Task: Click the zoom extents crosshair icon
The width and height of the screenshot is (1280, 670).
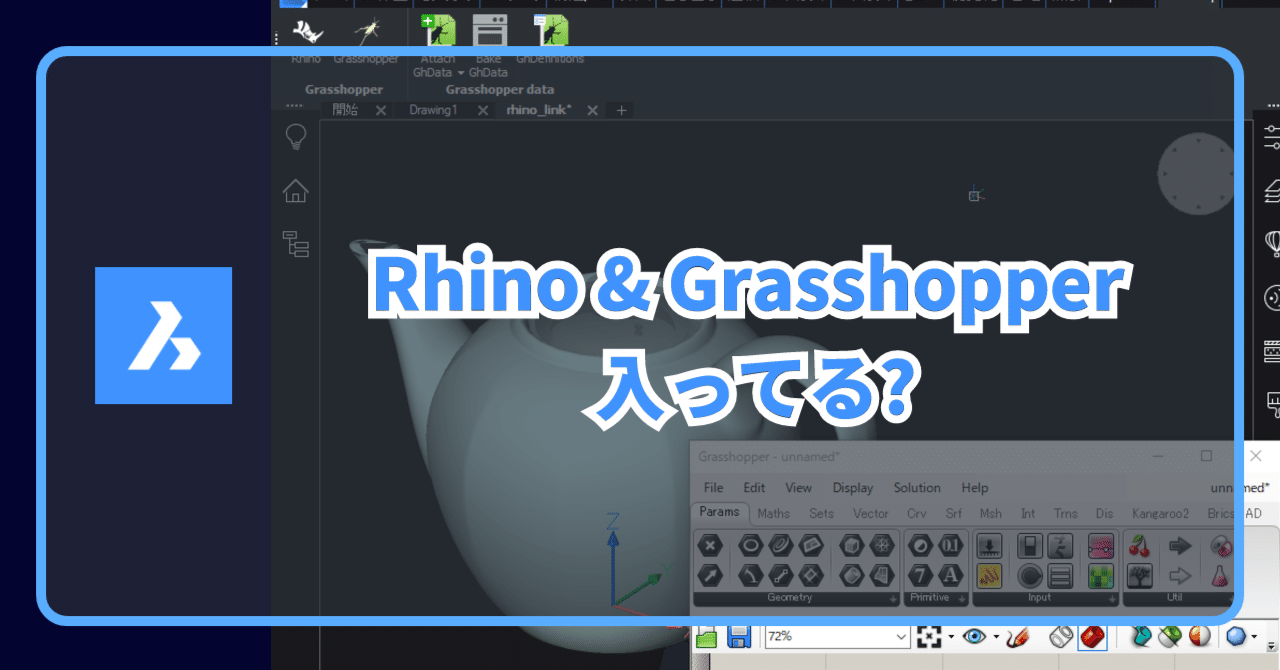Action: click(x=929, y=637)
